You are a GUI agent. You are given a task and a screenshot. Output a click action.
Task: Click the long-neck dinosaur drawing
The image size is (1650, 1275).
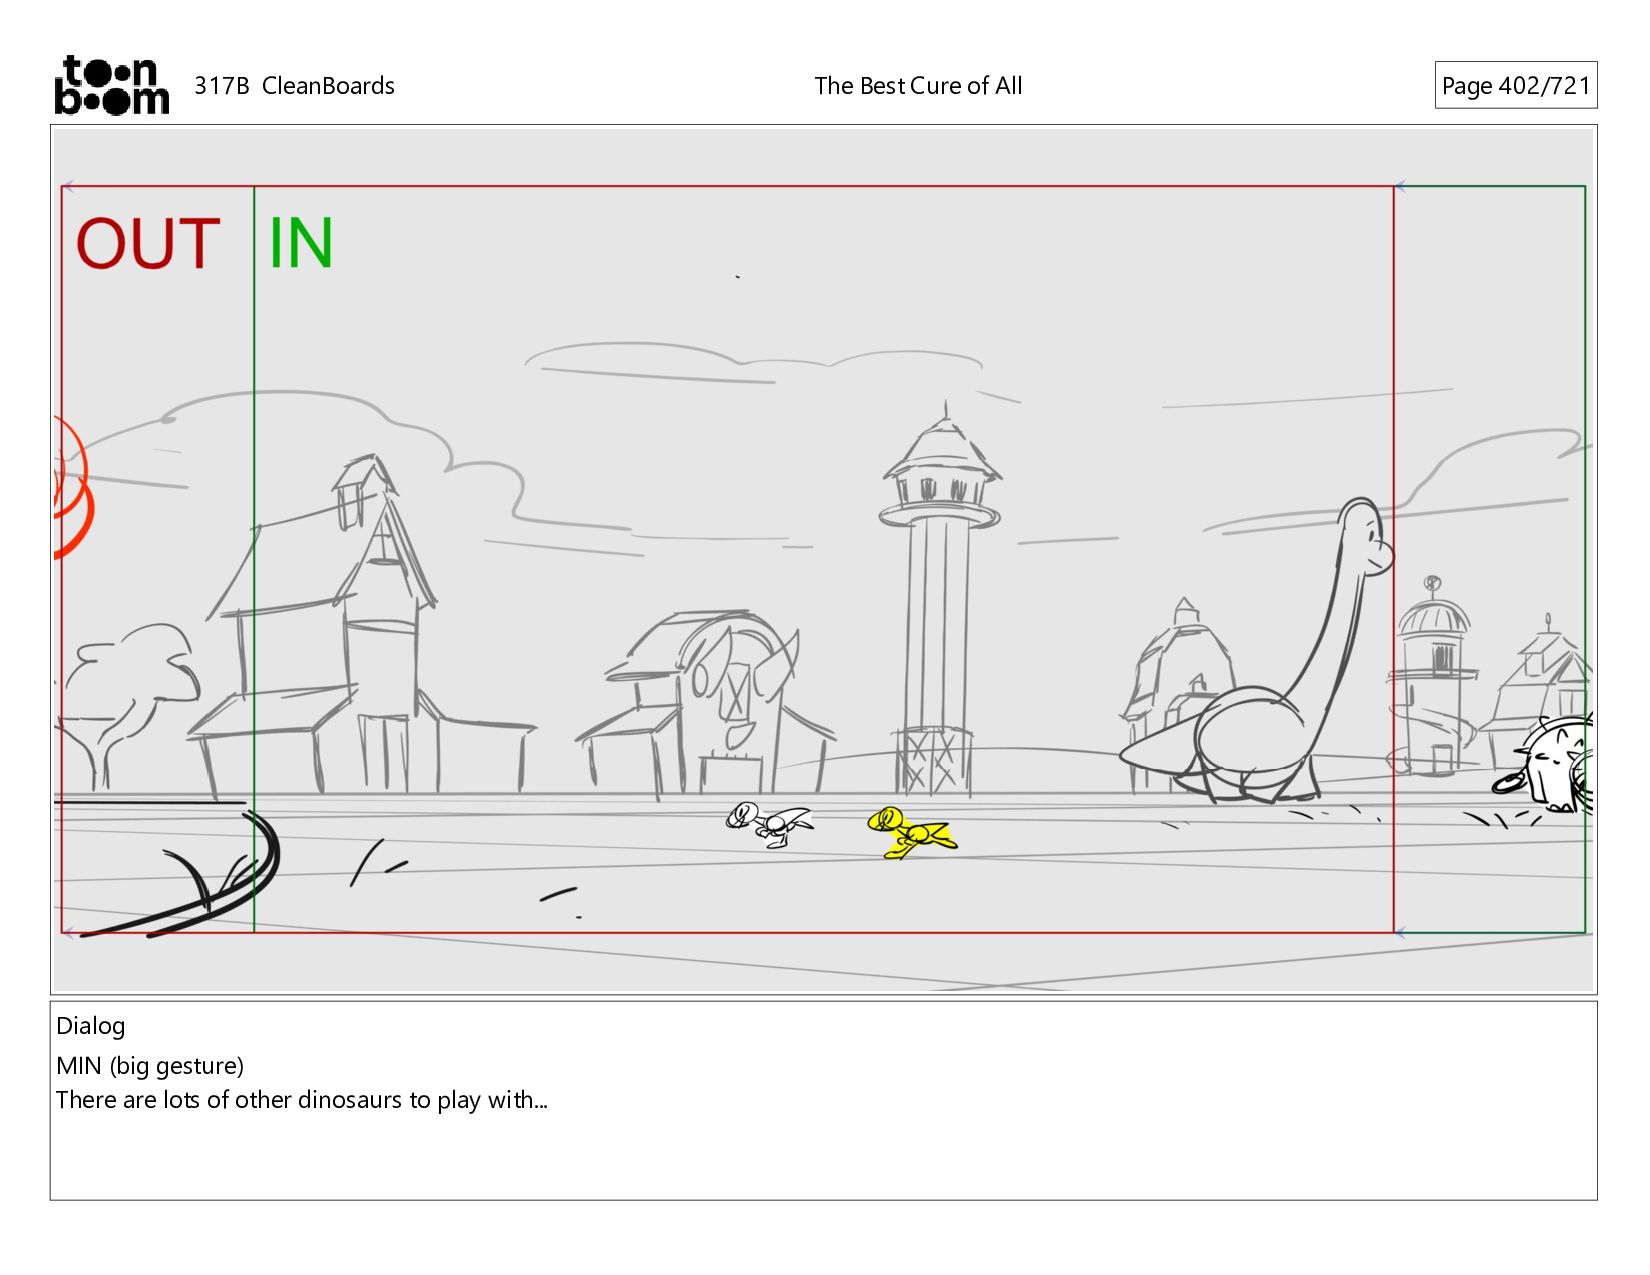pos(1257,652)
